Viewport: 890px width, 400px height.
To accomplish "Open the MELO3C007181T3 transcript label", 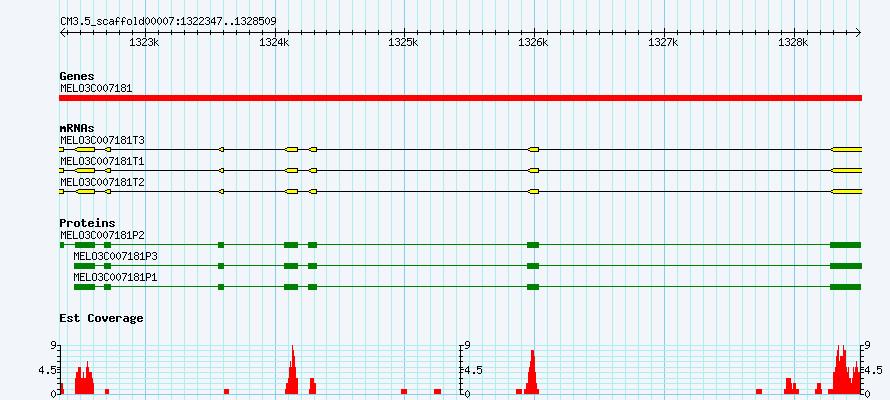I will (x=102, y=140).
